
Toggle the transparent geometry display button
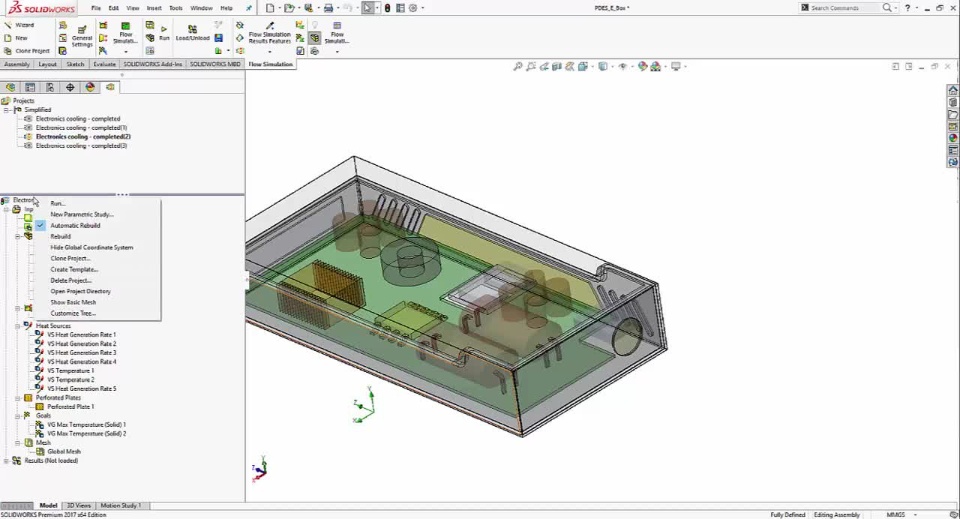(x=315, y=38)
